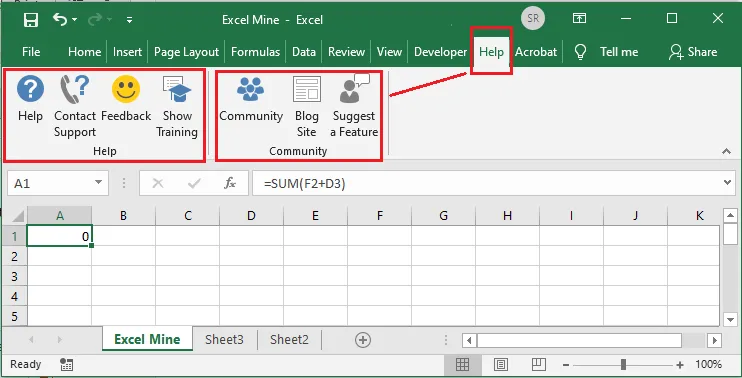Click the greyed Redo arrow icon

point(96,19)
